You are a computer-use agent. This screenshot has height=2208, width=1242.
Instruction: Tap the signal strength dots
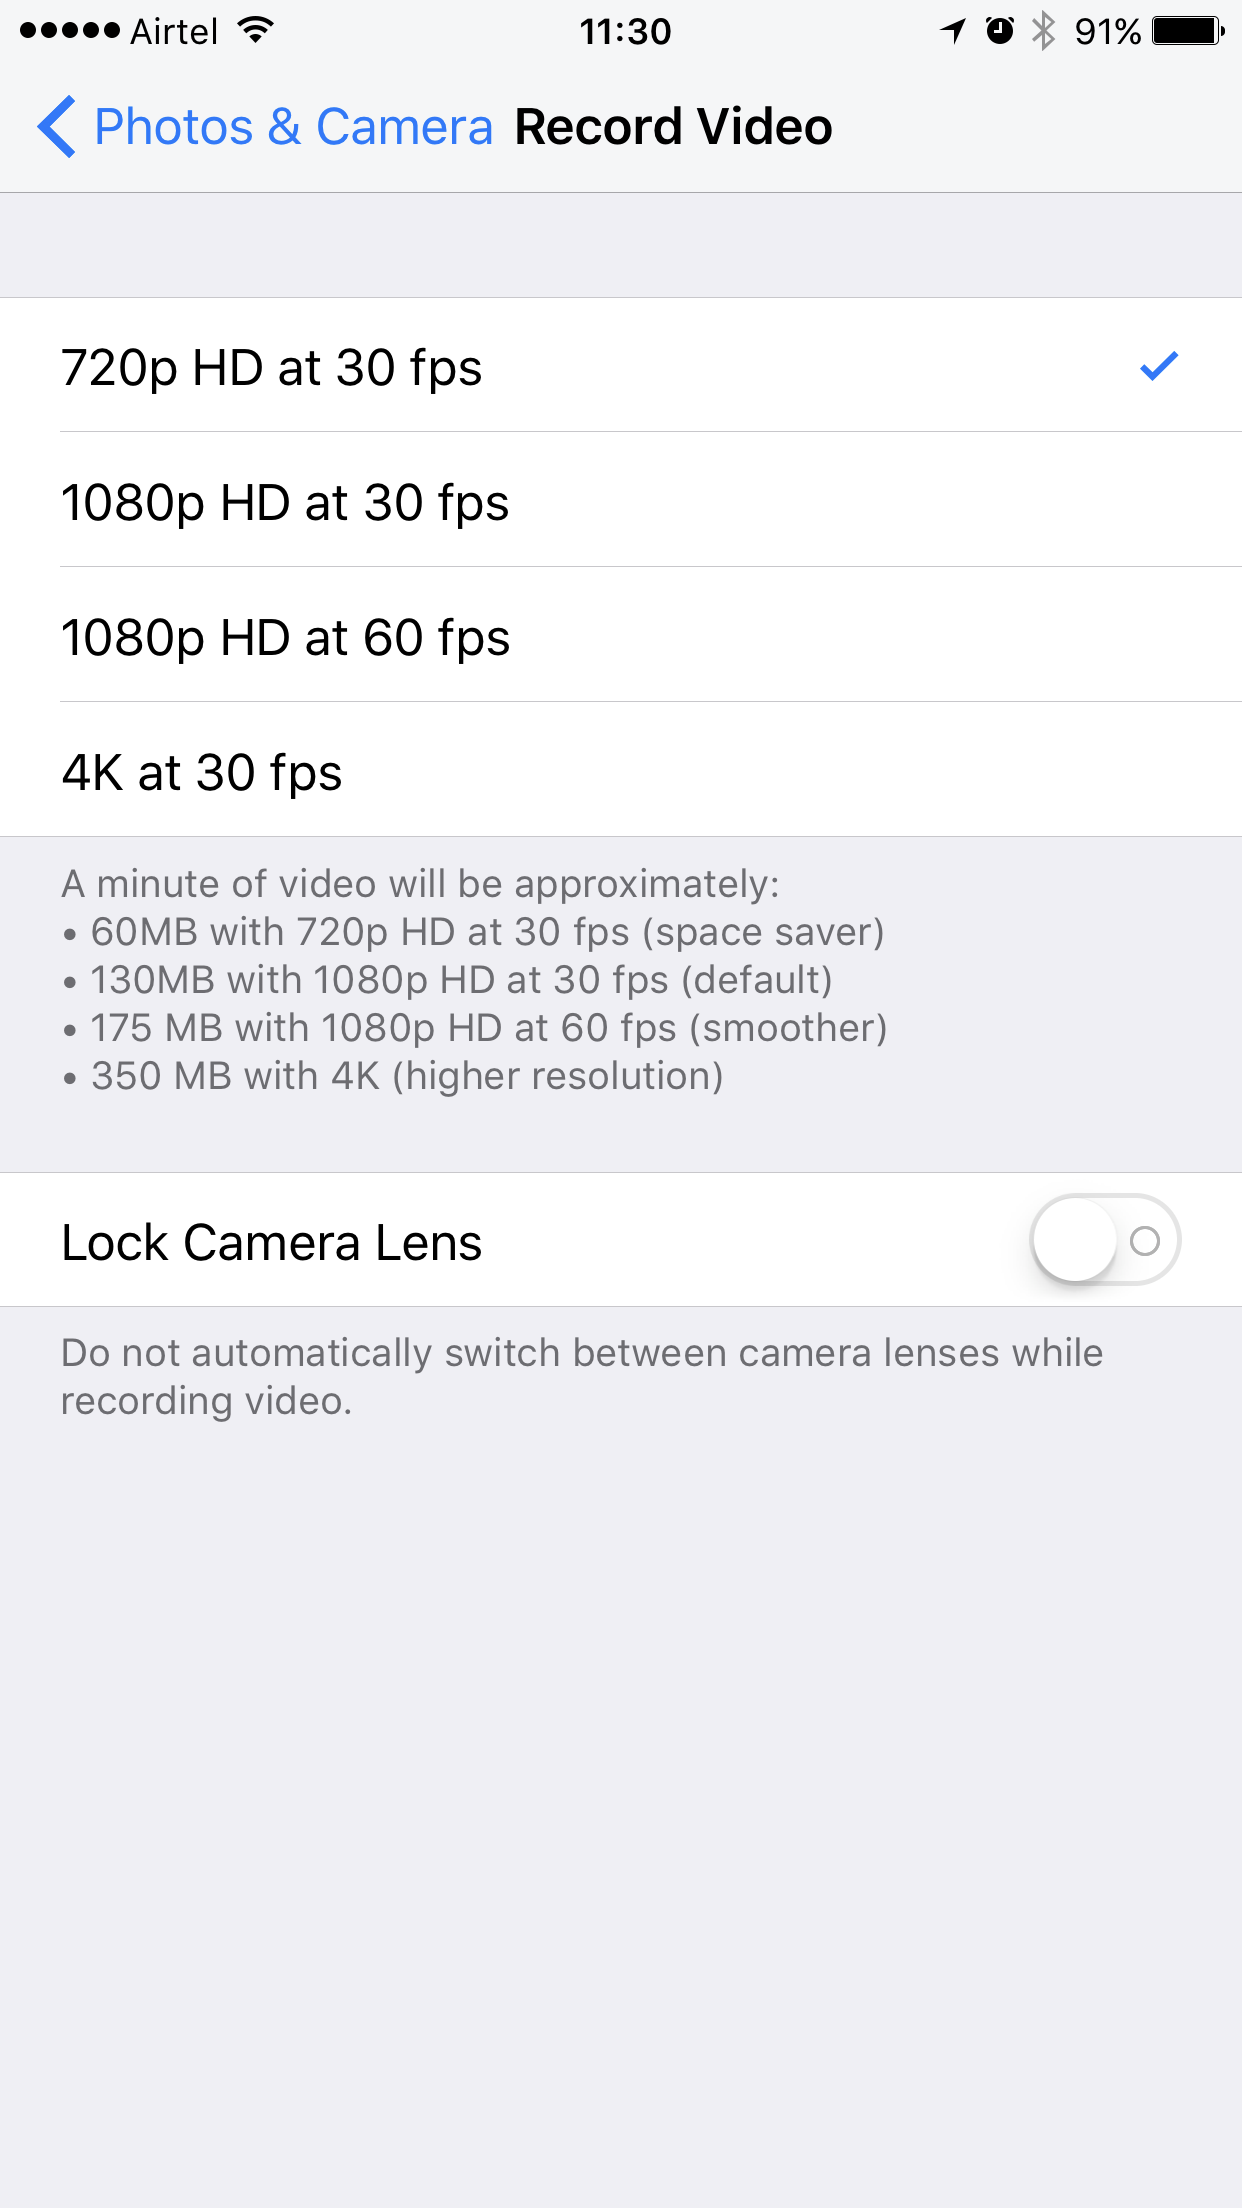click(70, 31)
